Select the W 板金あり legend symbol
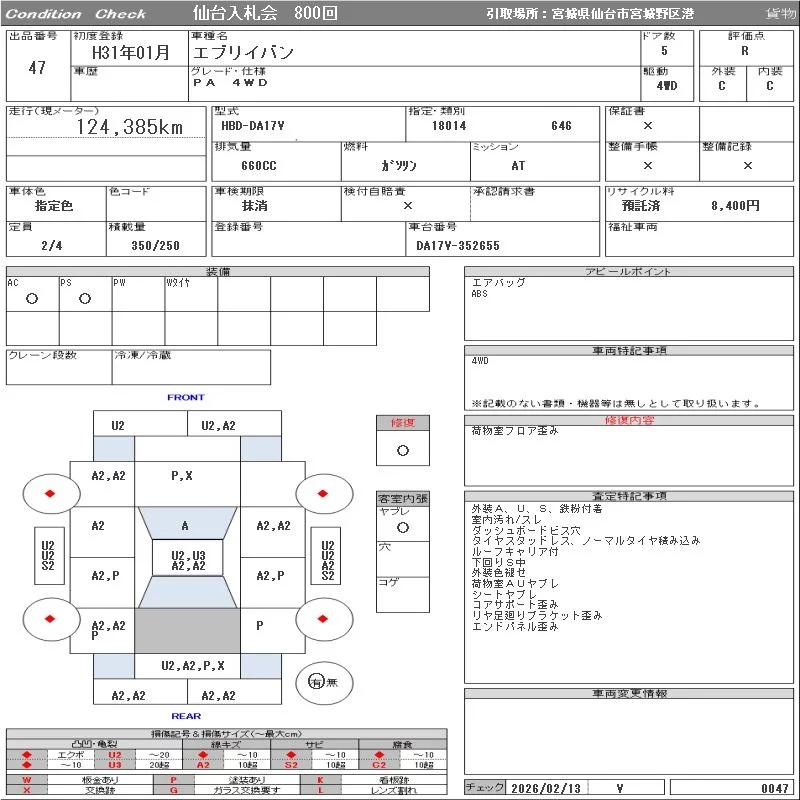 [28, 779]
